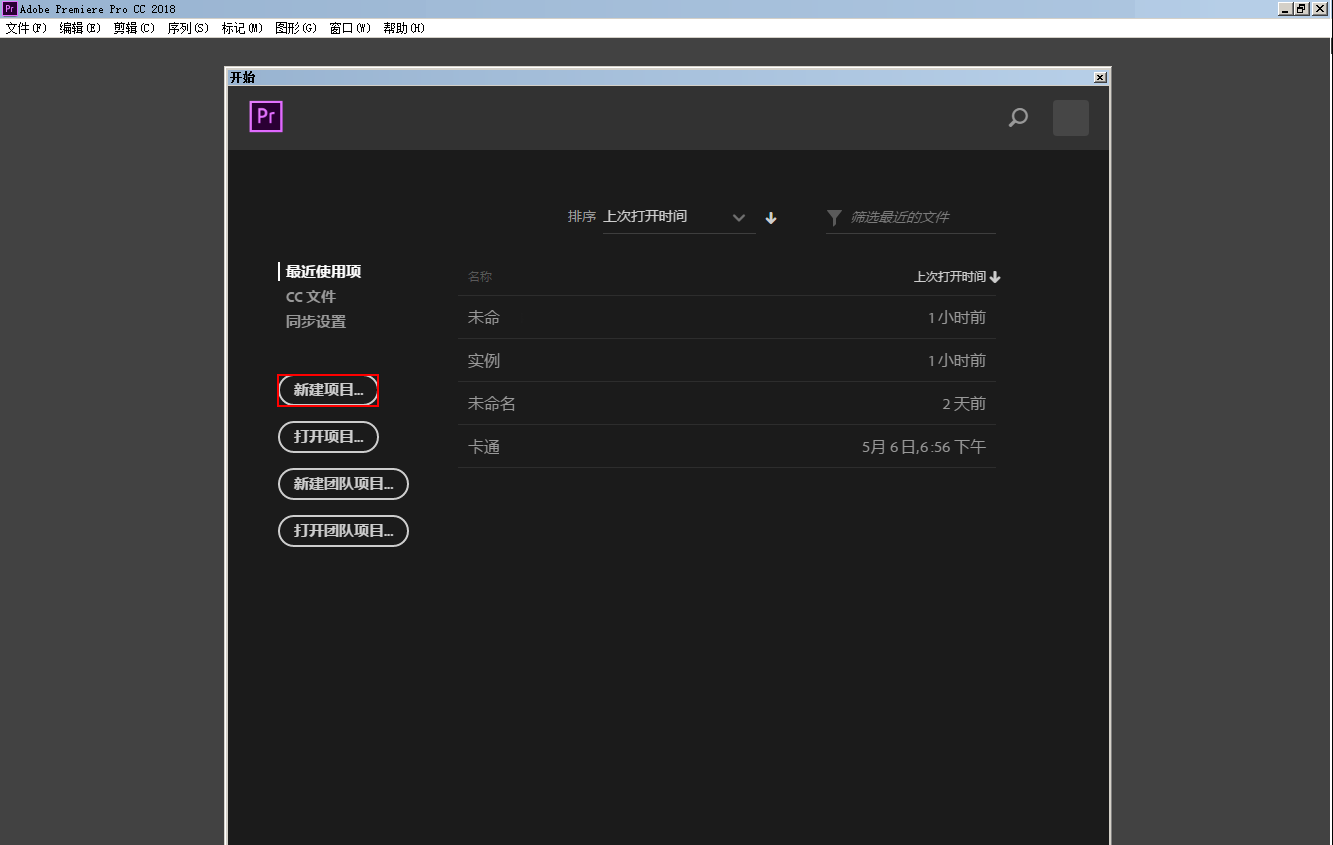
Task: Open recent project 未命
Action: (x=727, y=318)
